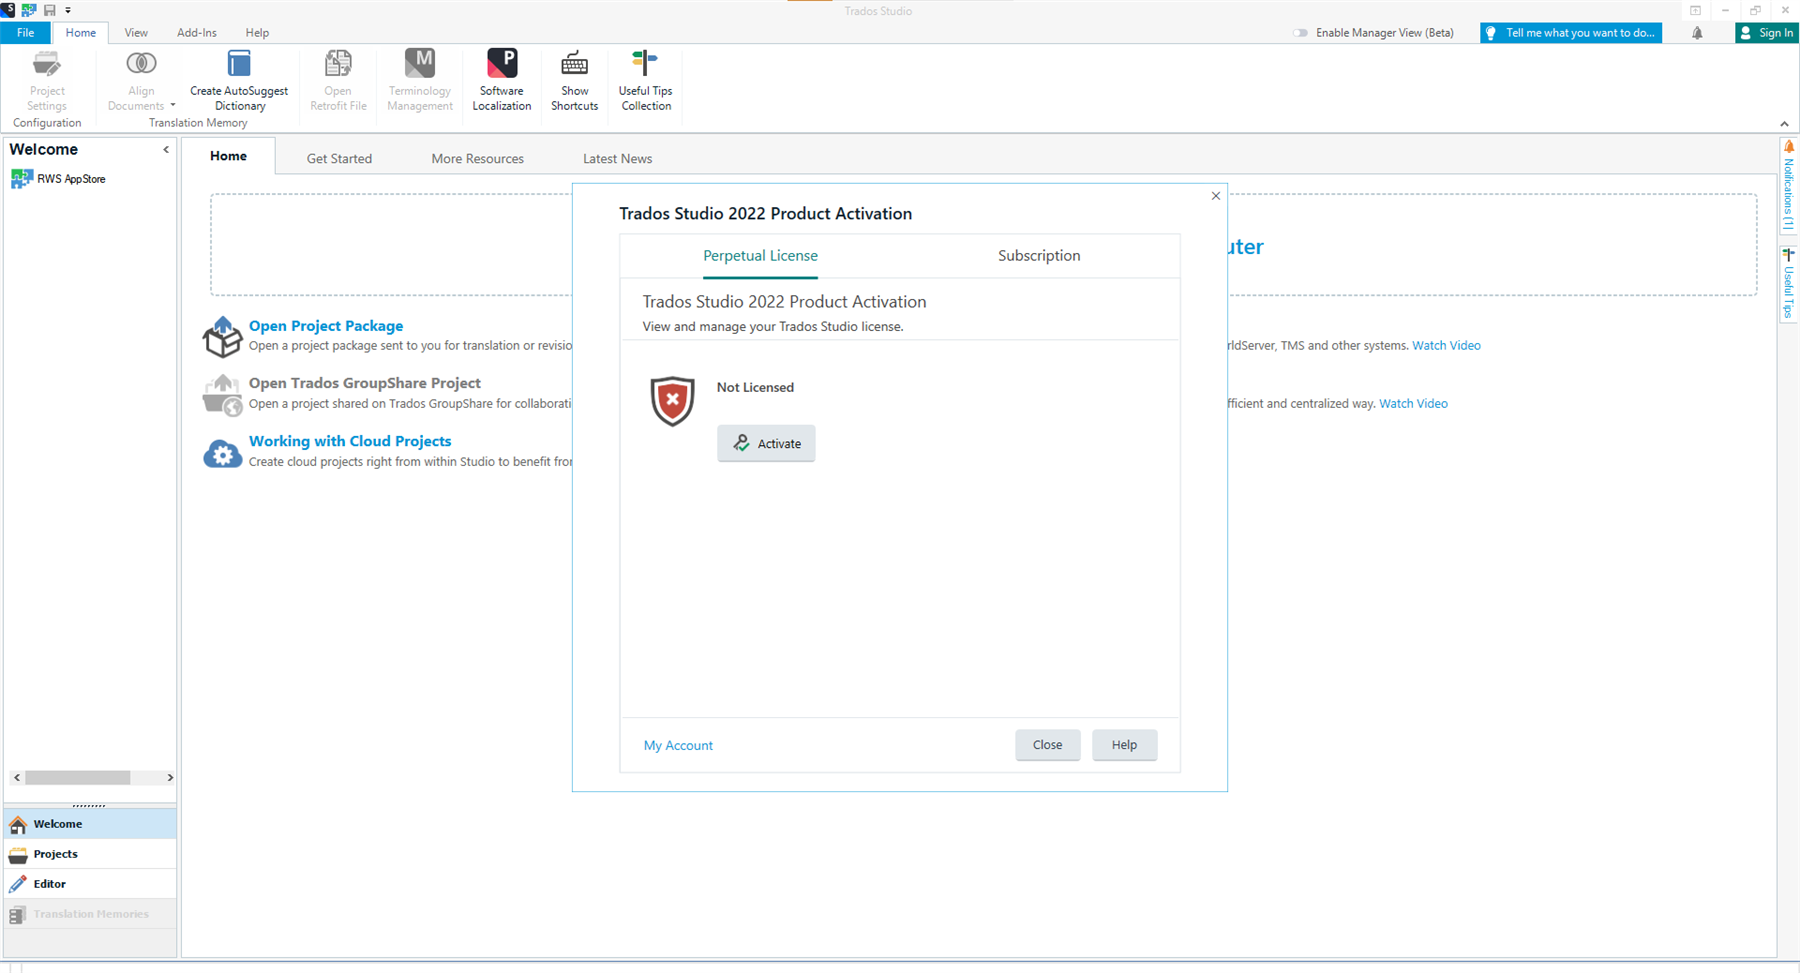Click the Tell me what you want search box
This screenshot has width=1800, height=973.
(x=1571, y=33)
